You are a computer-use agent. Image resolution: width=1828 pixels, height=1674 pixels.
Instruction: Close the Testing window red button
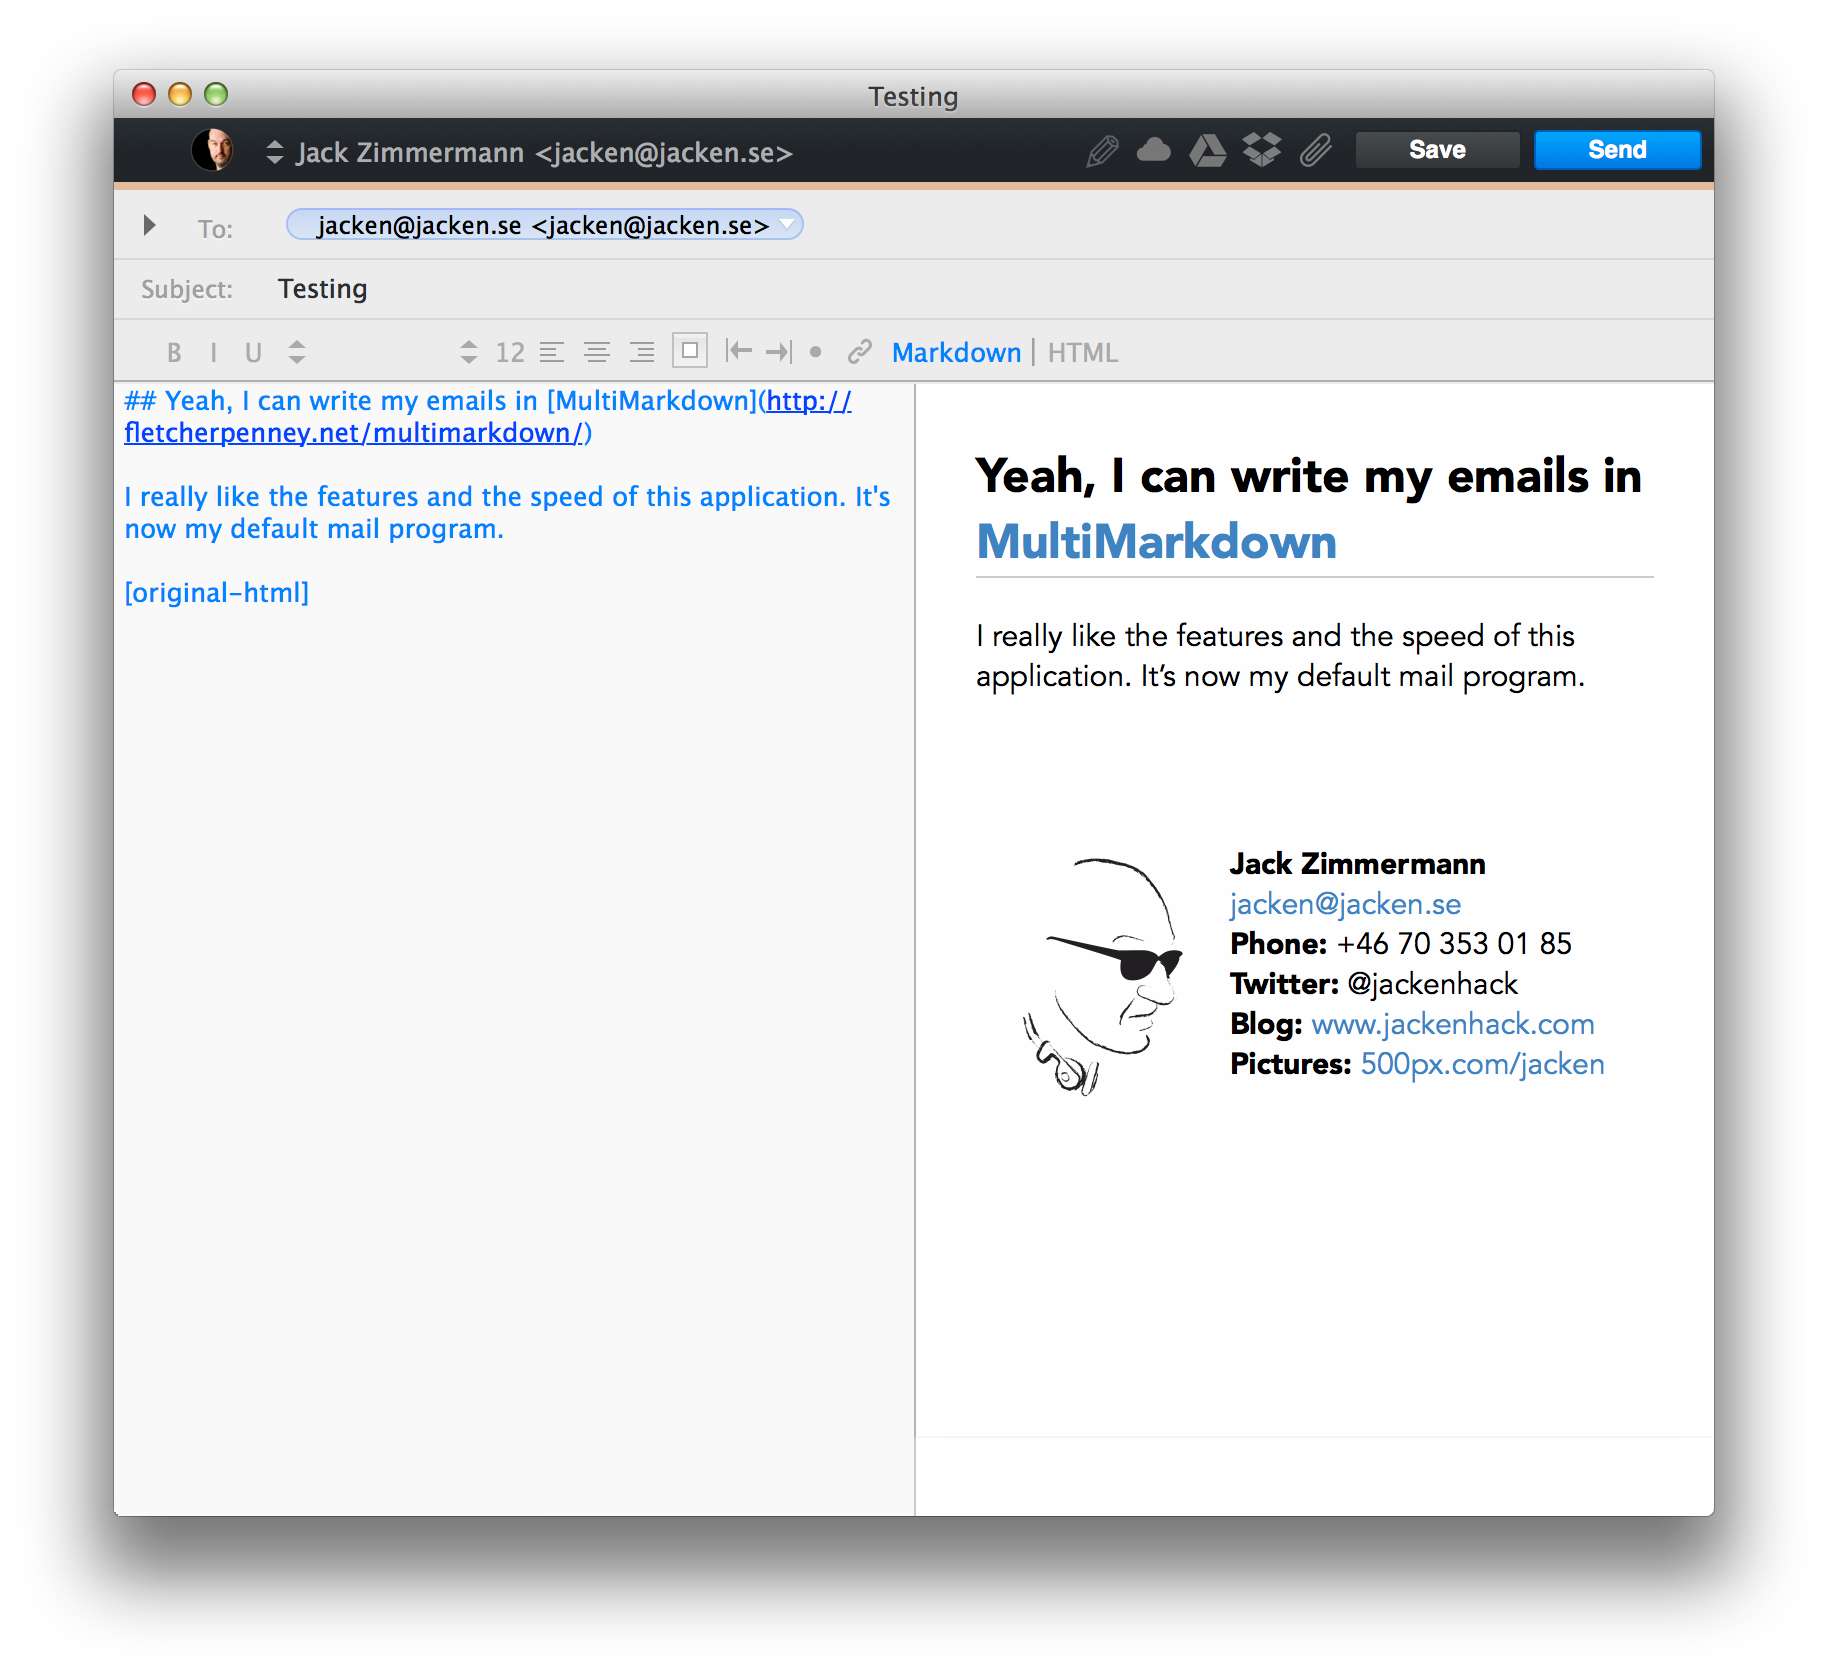tap(144, 94)
